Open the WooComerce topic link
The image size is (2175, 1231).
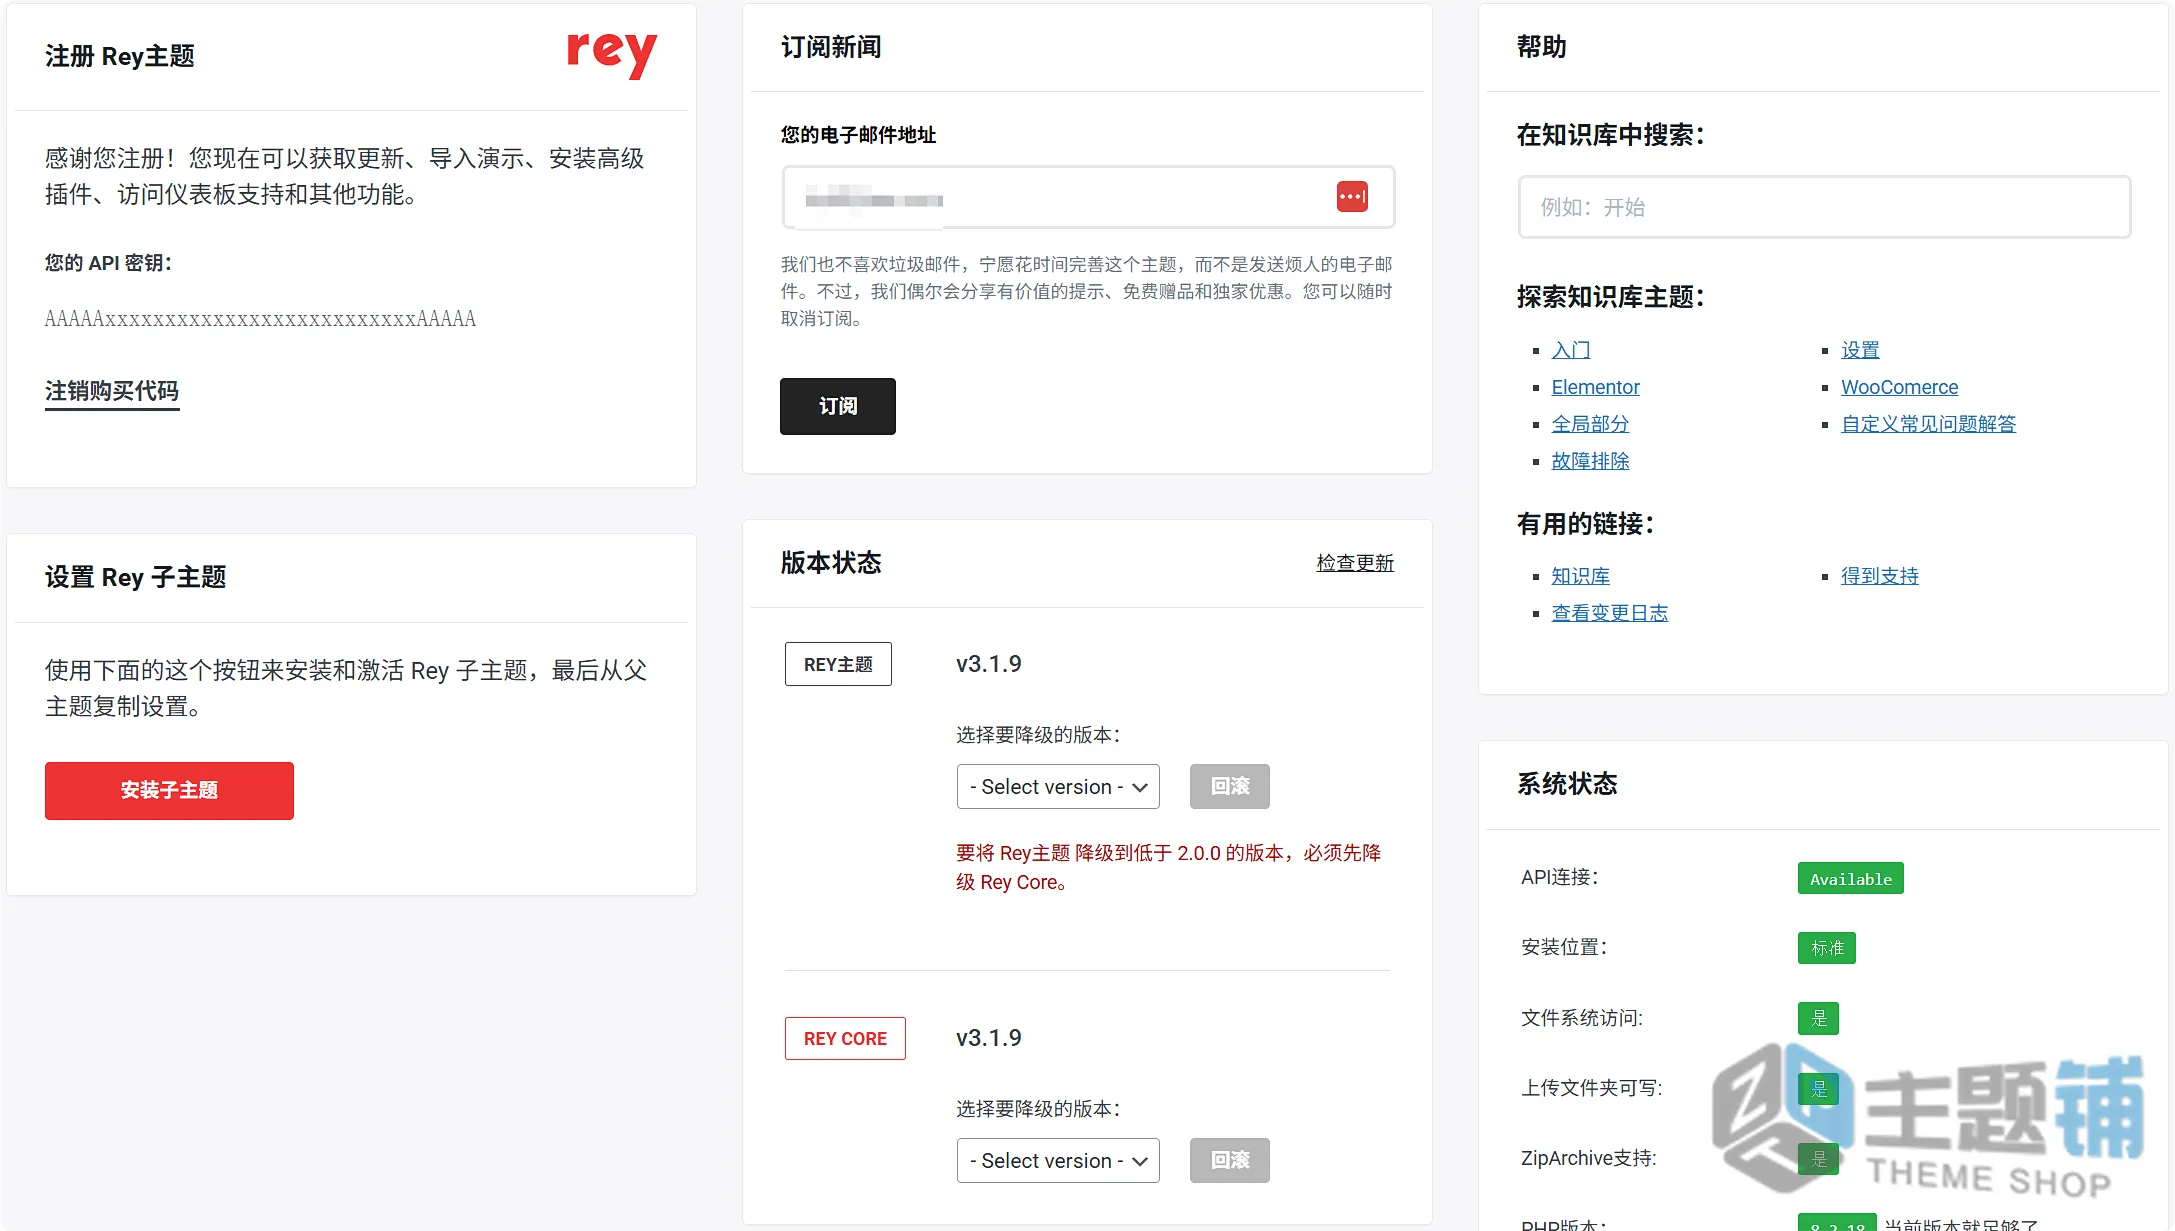[1899, 387]
